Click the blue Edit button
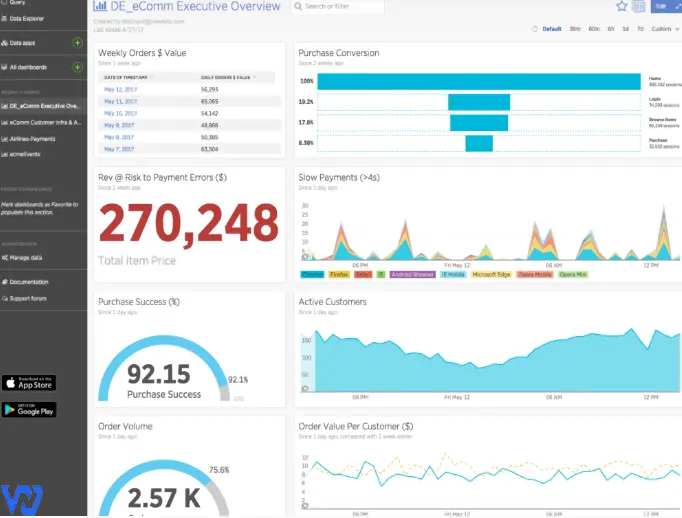 click(x=661, y=6)
